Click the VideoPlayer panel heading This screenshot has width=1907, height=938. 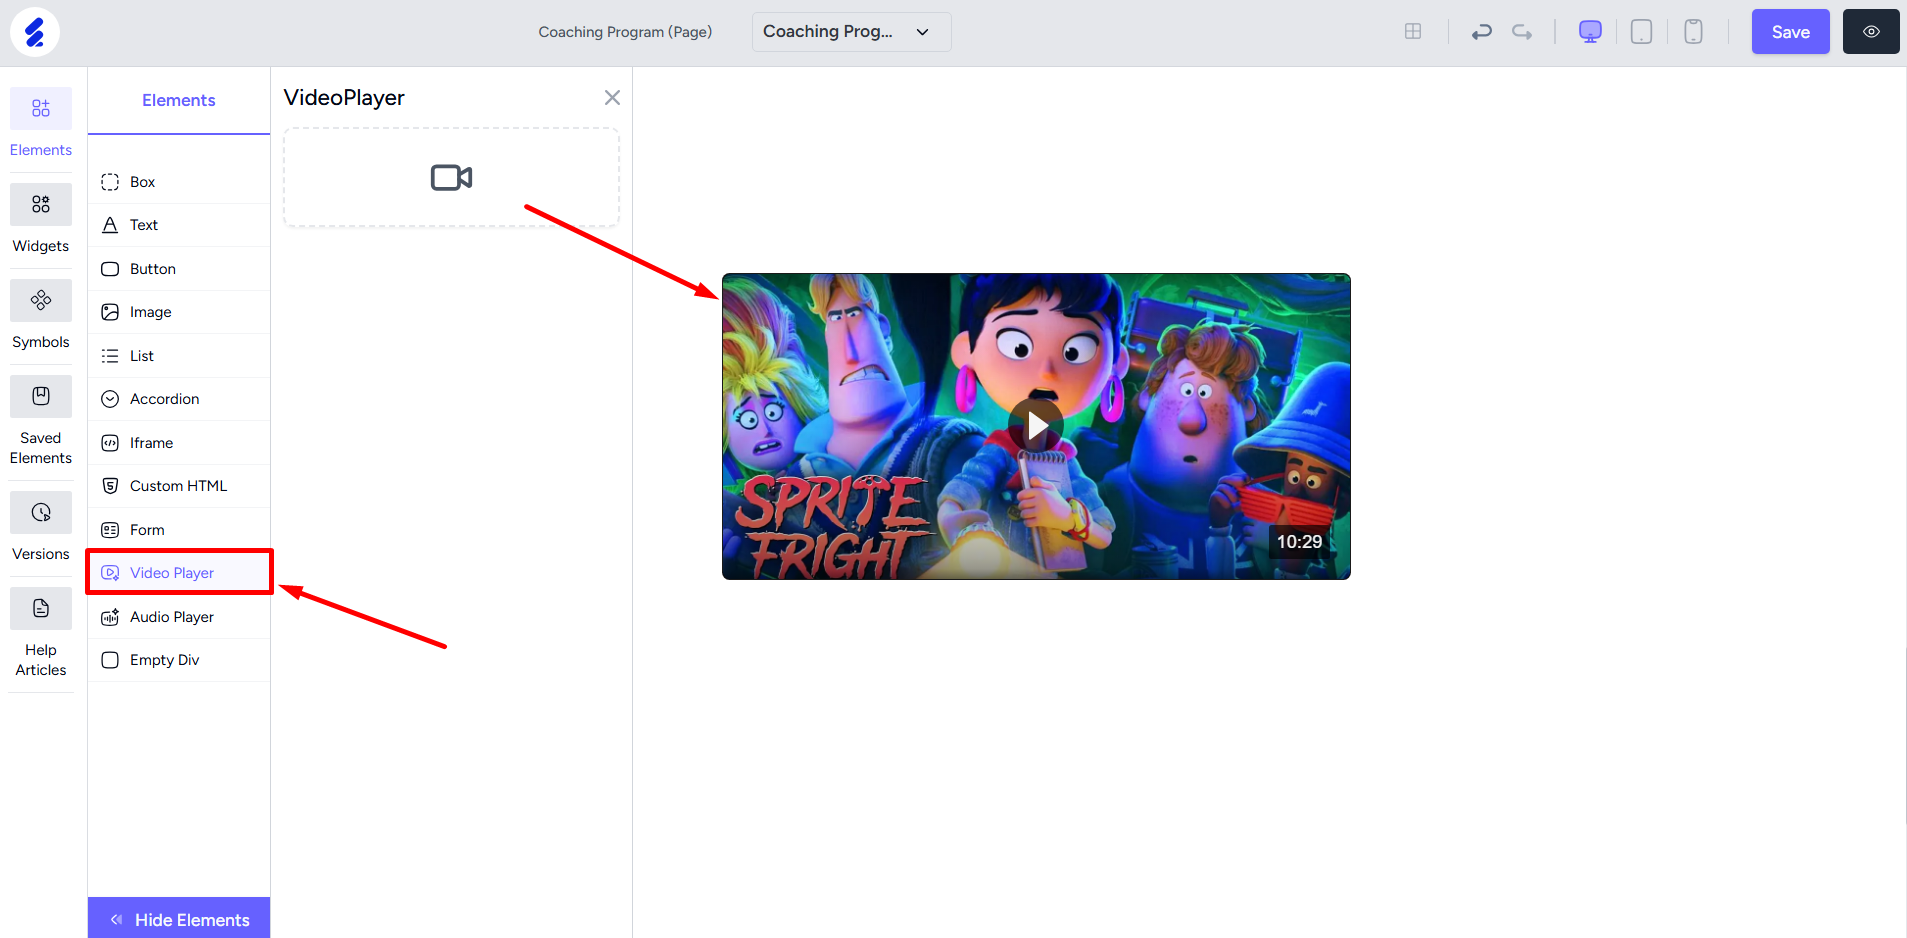(344, 98)
